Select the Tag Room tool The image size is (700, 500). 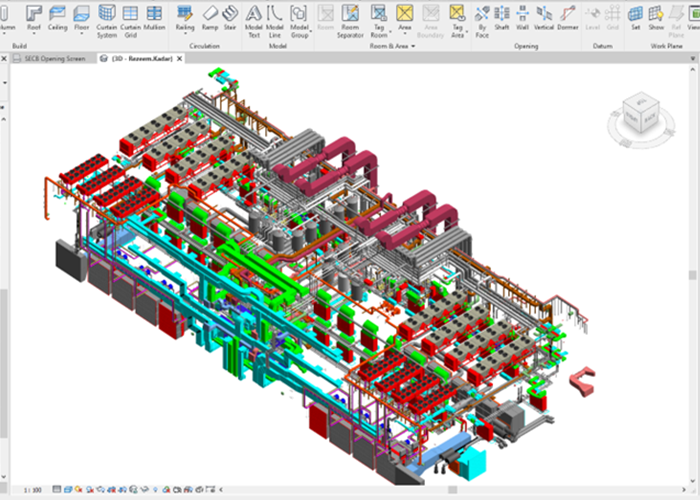coord(379,21)
